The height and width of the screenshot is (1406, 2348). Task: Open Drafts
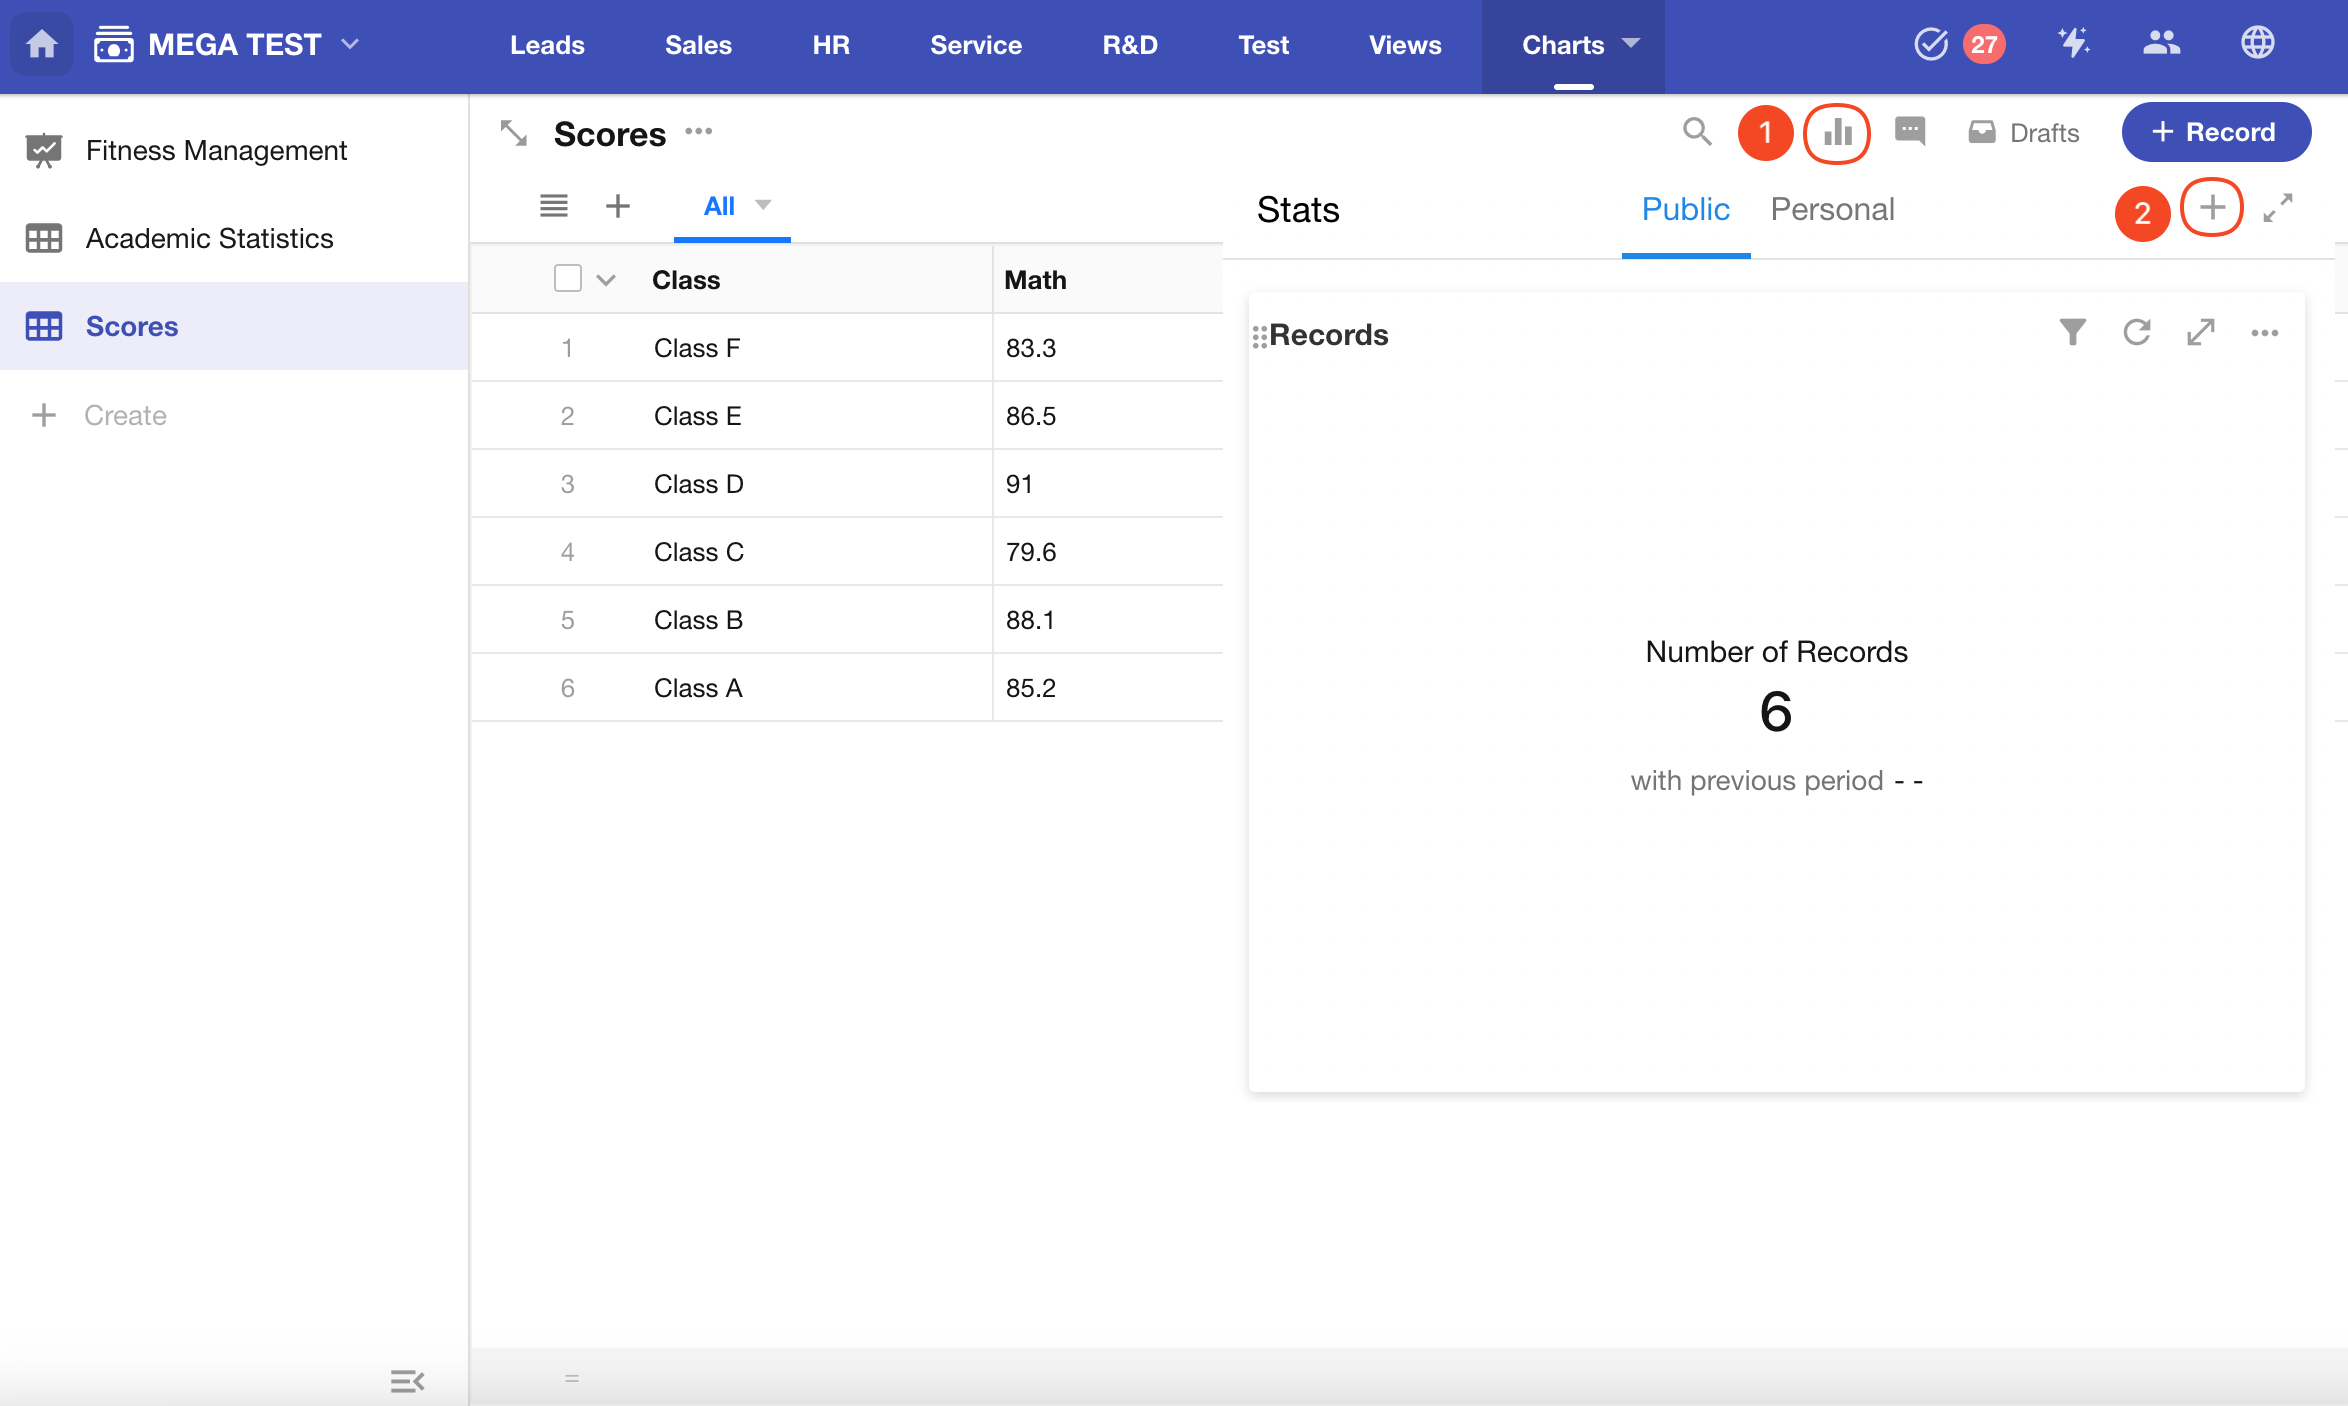(x=2024, y=133)
